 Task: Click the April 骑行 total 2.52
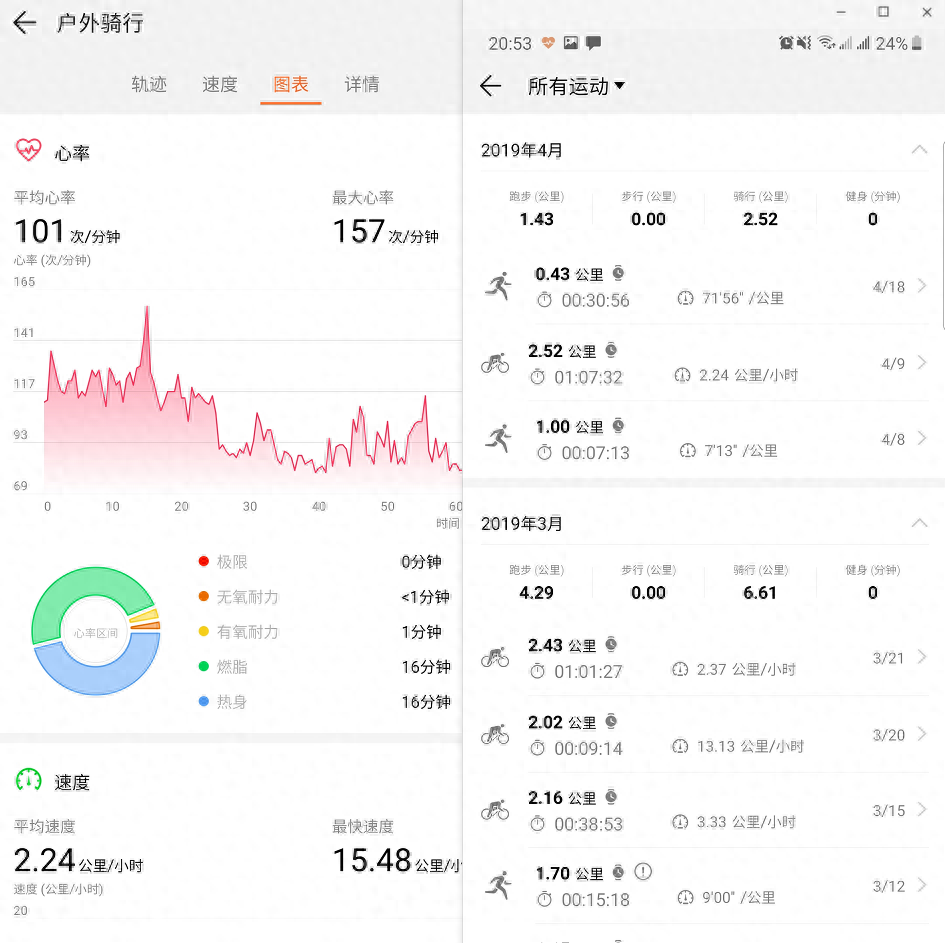pyautogui.click(x=760, y=219)
